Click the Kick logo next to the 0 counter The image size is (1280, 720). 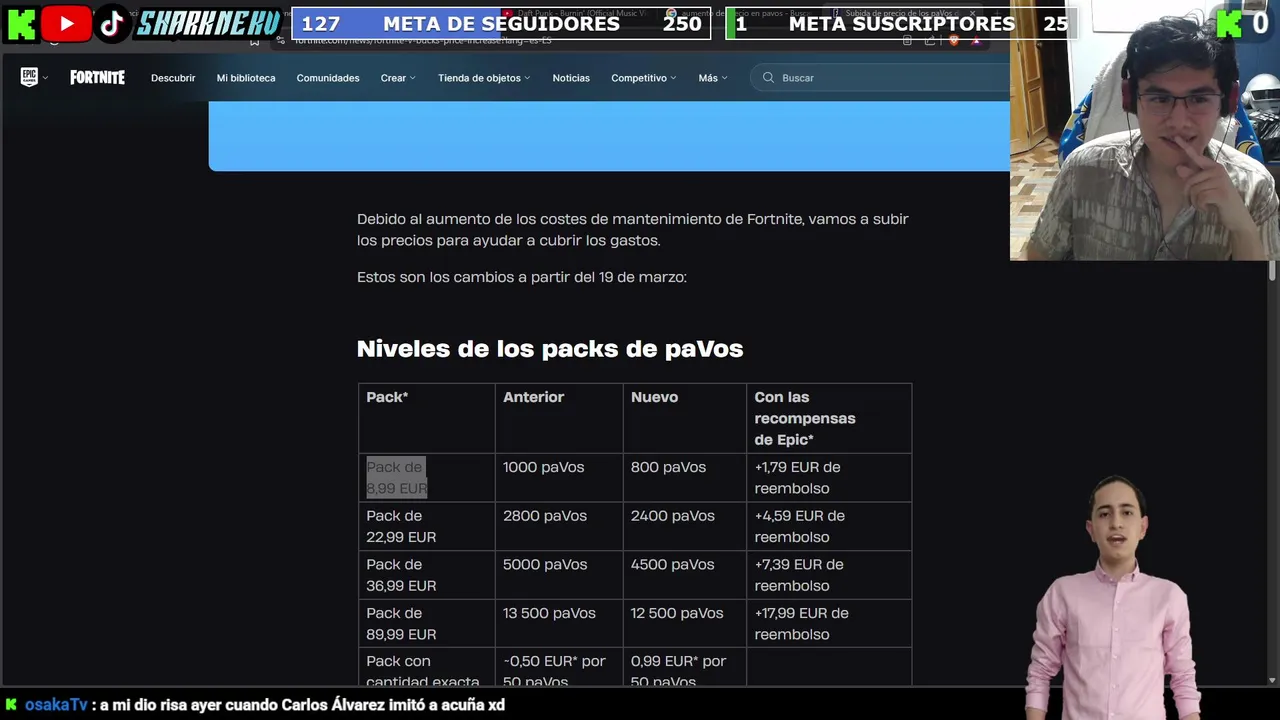pyautogui.click(x=1229, y=24)
